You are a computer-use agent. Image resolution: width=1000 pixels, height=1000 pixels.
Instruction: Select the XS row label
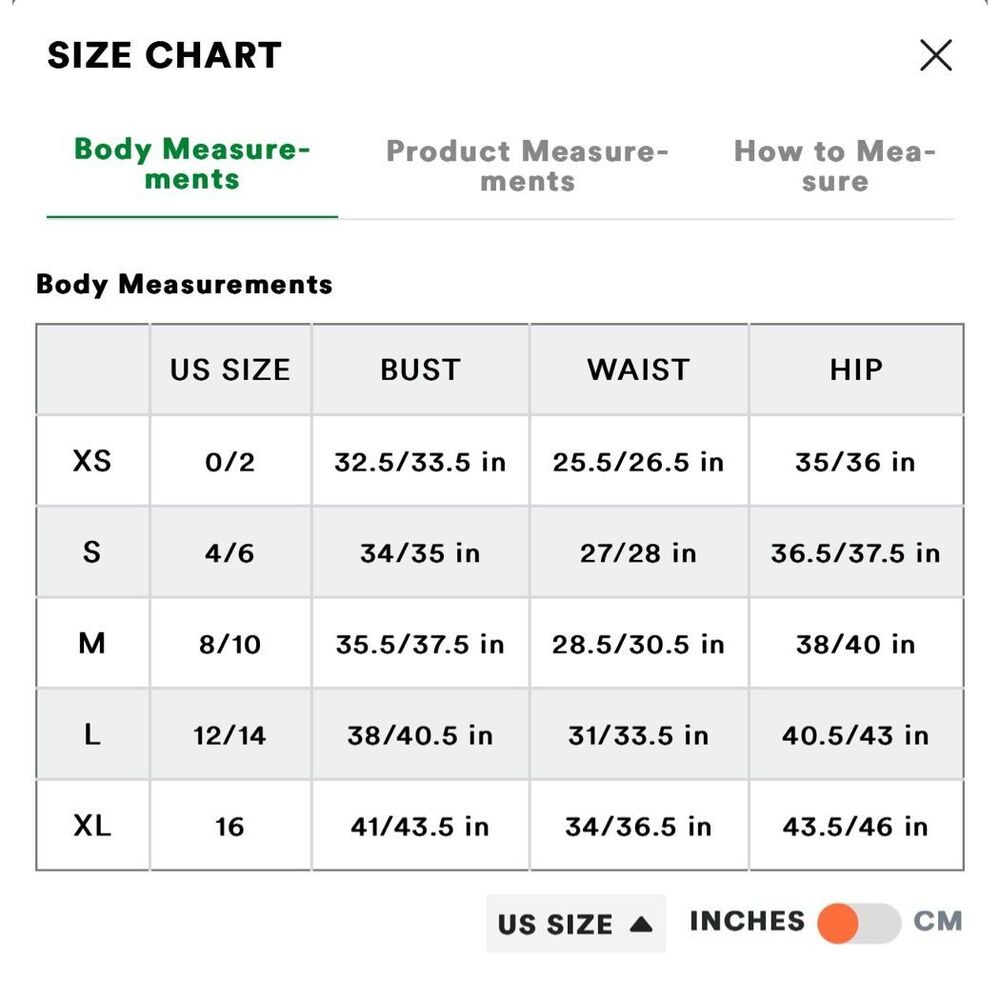click(x=92, y=461)
